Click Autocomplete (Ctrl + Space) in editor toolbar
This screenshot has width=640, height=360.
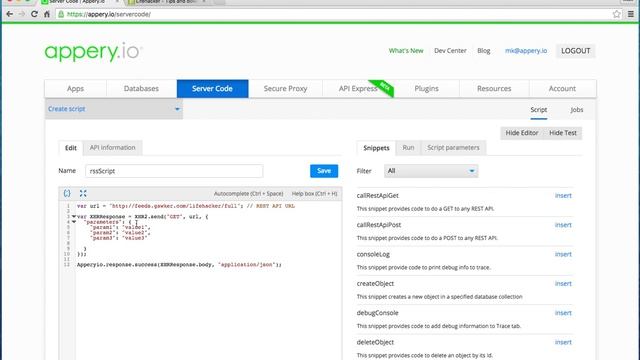249,194
